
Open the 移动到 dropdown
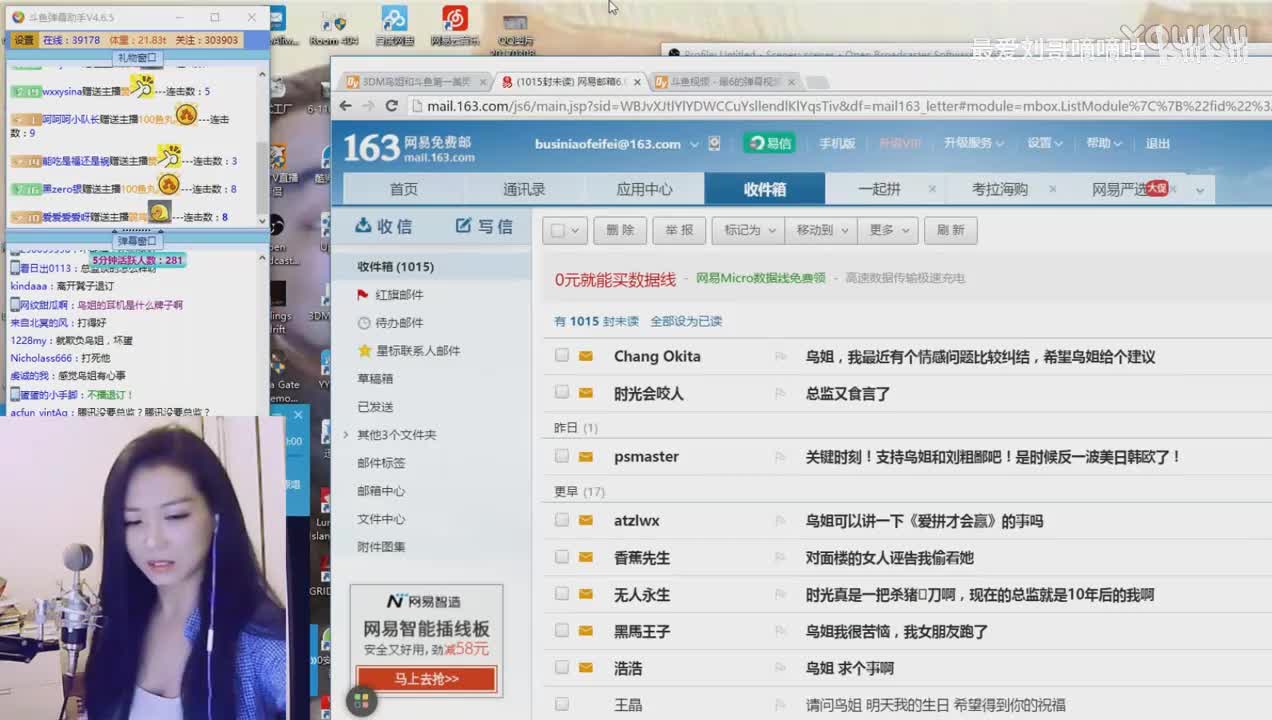click(x=820, y=231)
